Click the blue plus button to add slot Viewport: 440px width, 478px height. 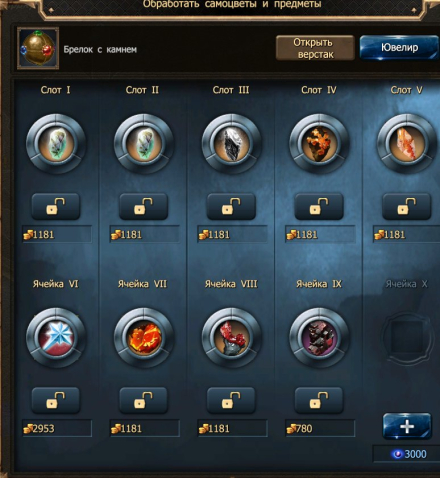click(x=407, y=426)
